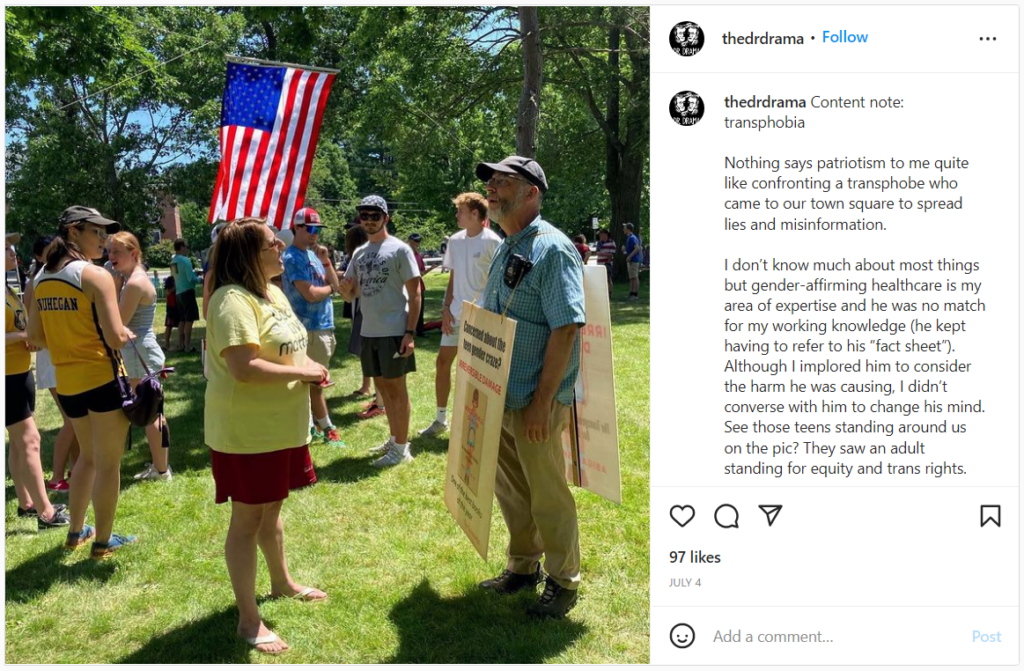Follow thedrdrama account

coord(844,37)
